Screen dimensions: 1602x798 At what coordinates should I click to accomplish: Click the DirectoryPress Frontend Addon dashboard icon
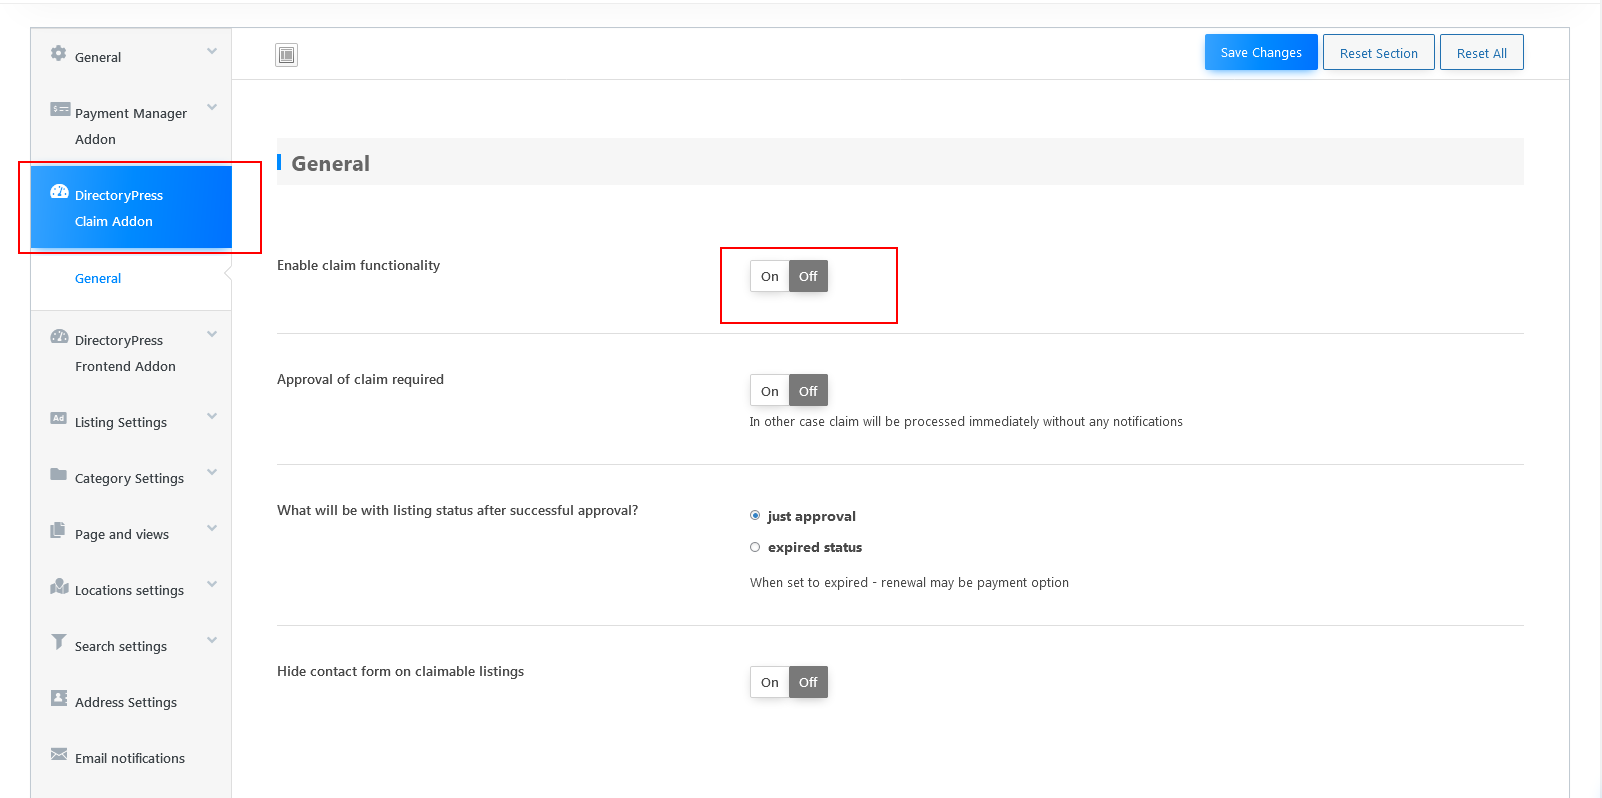click(60, 336)
